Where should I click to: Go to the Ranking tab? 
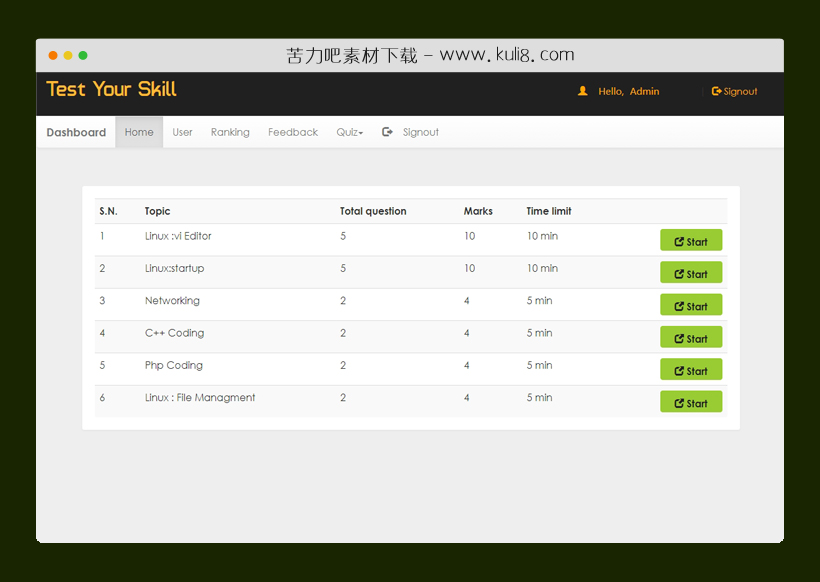coord(230,132)
